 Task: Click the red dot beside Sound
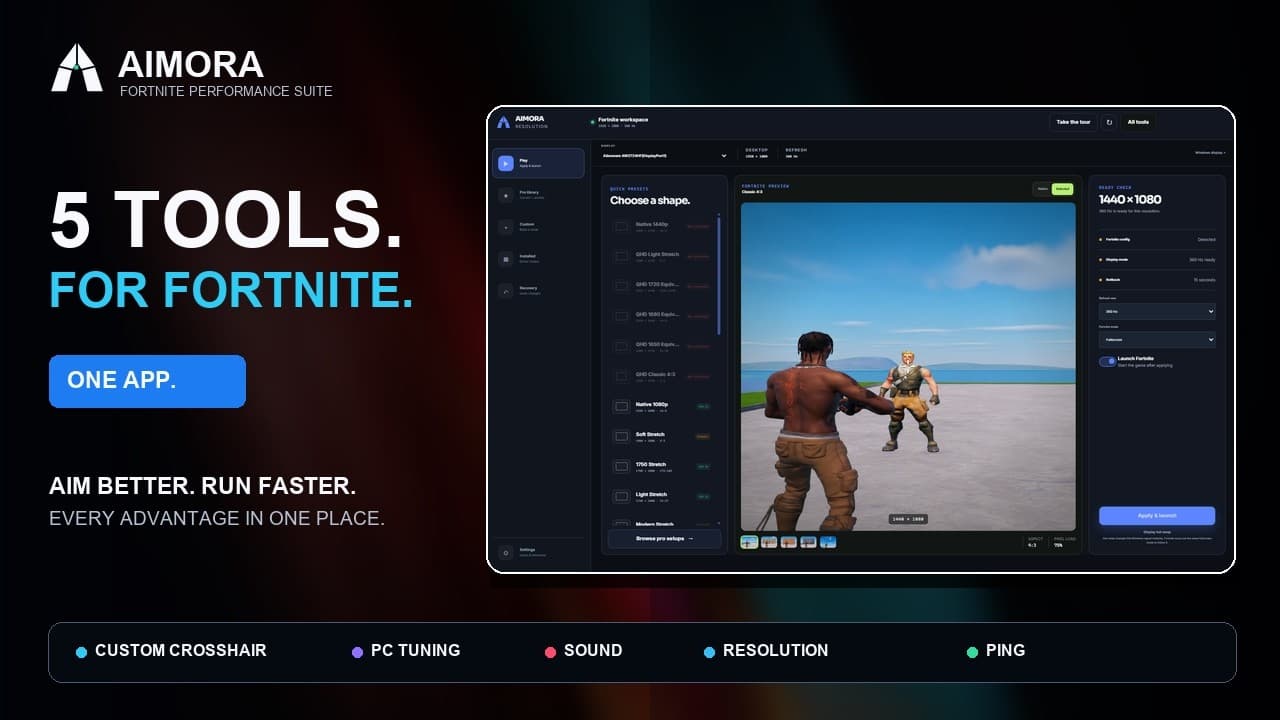click(550, 652)
